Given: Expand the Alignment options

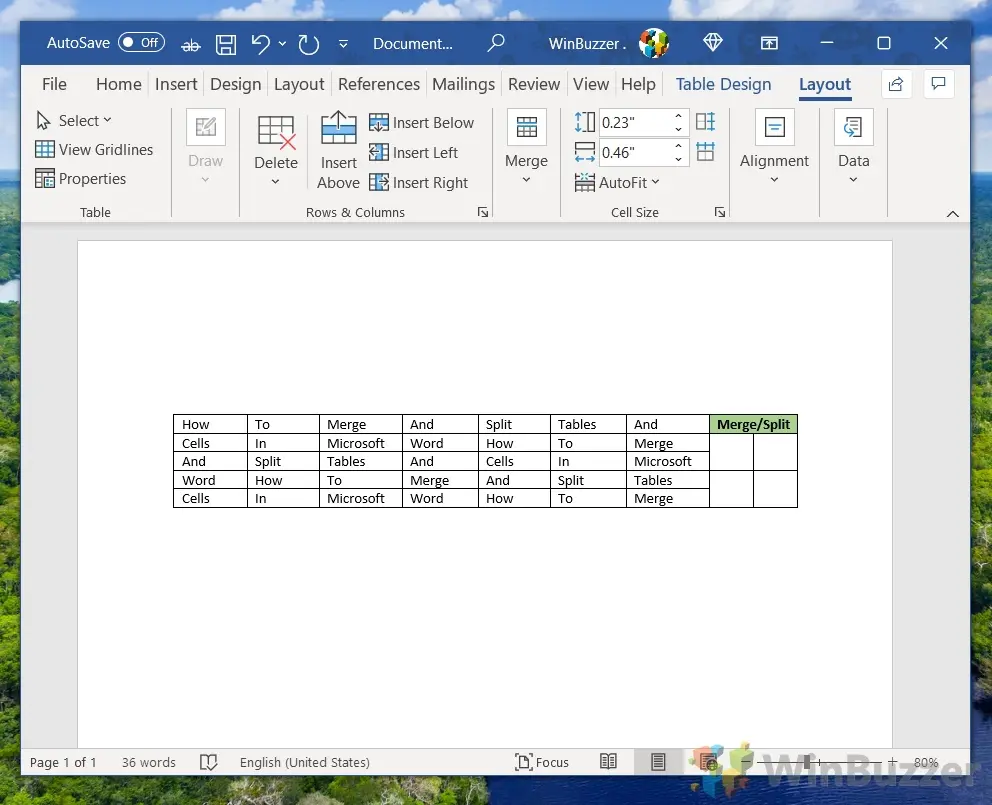Looking at the screenshot, I should [774, 180].
